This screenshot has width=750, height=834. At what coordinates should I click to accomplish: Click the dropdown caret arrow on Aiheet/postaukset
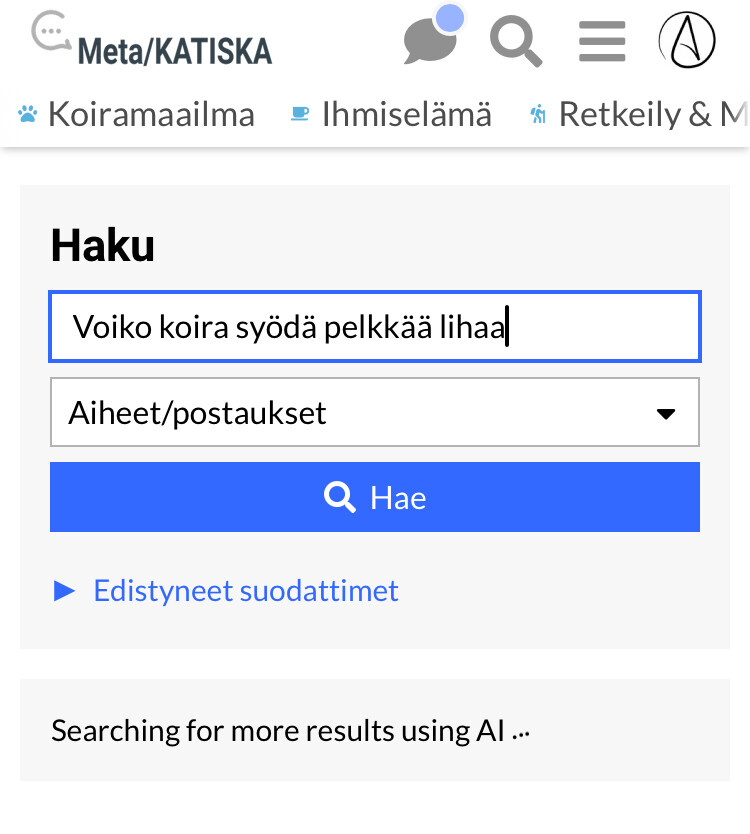[666, 413]
